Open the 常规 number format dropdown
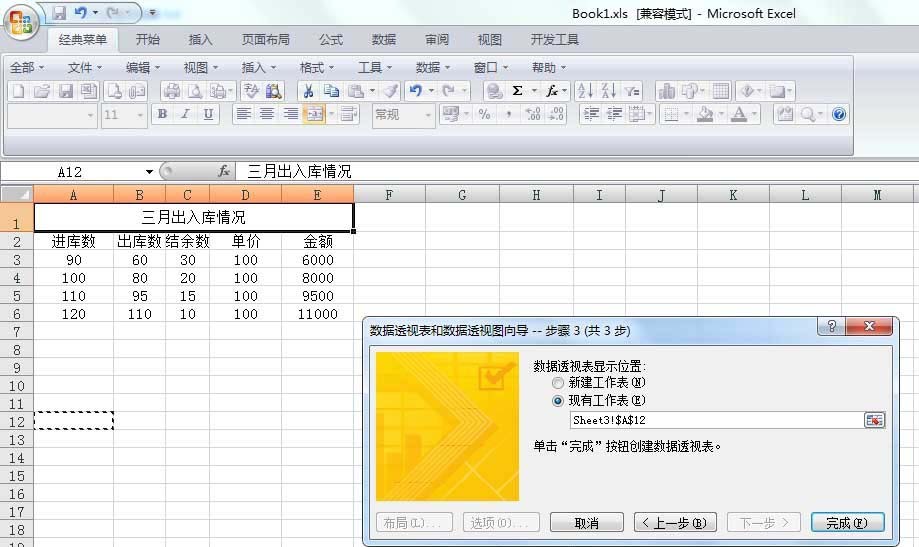The height and width of the screenshot is (547, 919). (x=428, y=114)
